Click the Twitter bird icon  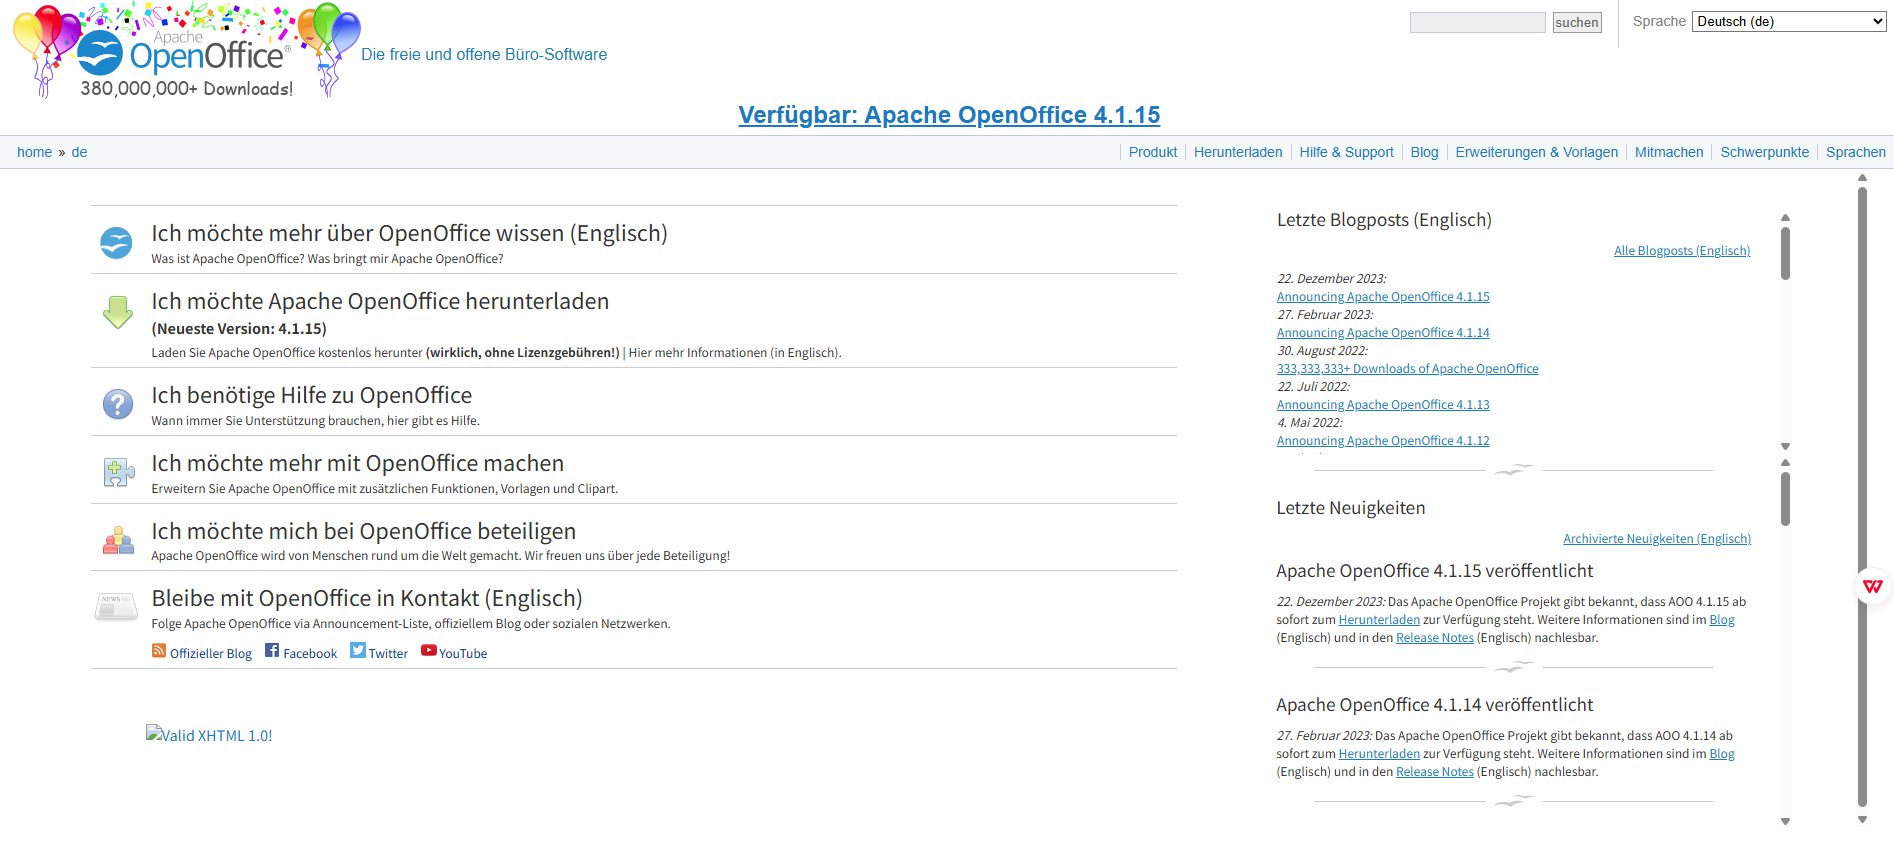pos(358,651)
